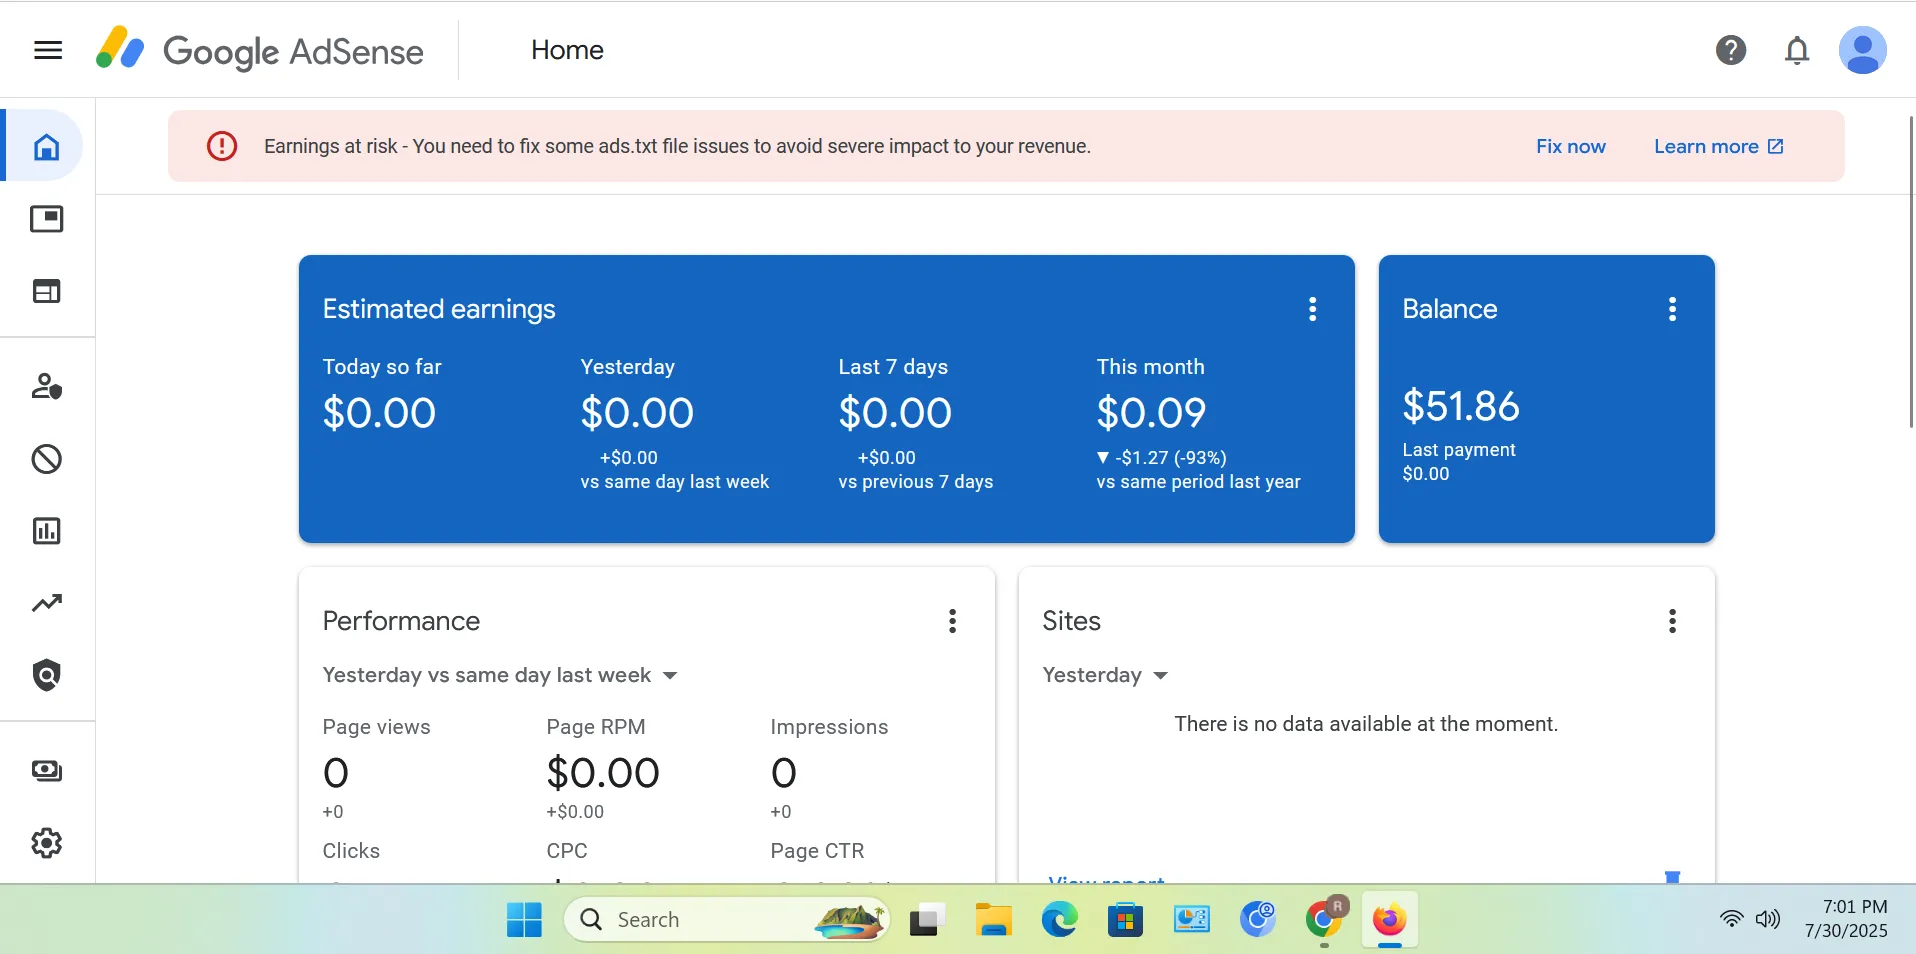Click the red earnings-at-risk alert icon
Screen dimensions: 1916x954
point(222,146)
